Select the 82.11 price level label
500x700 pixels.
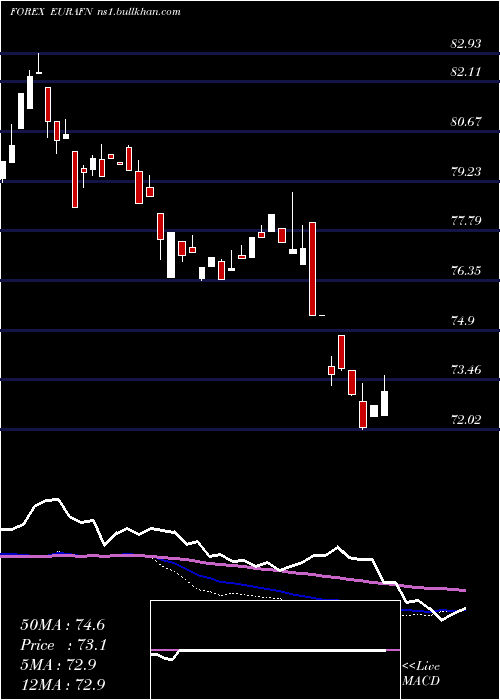pos(466,72)
